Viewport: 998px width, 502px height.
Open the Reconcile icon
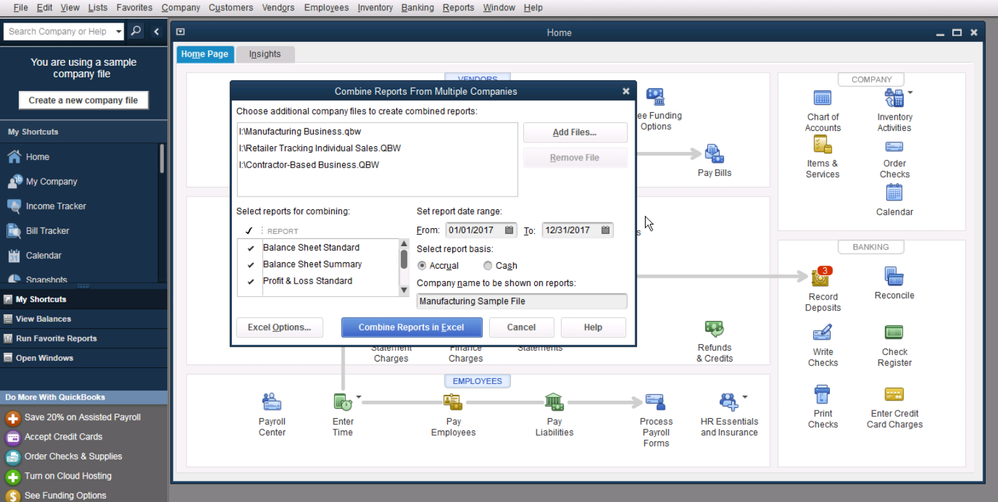[894, 276]
